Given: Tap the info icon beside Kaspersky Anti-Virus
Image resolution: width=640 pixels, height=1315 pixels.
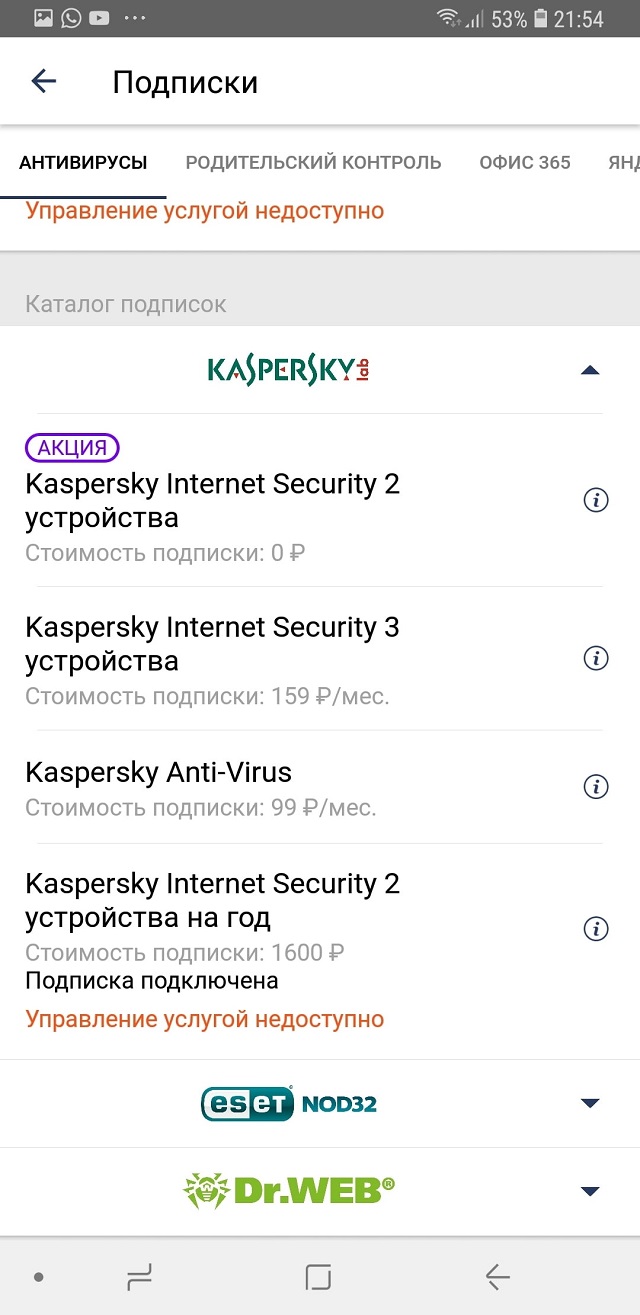Looking at the screenshot, I should tap(596, 787).
